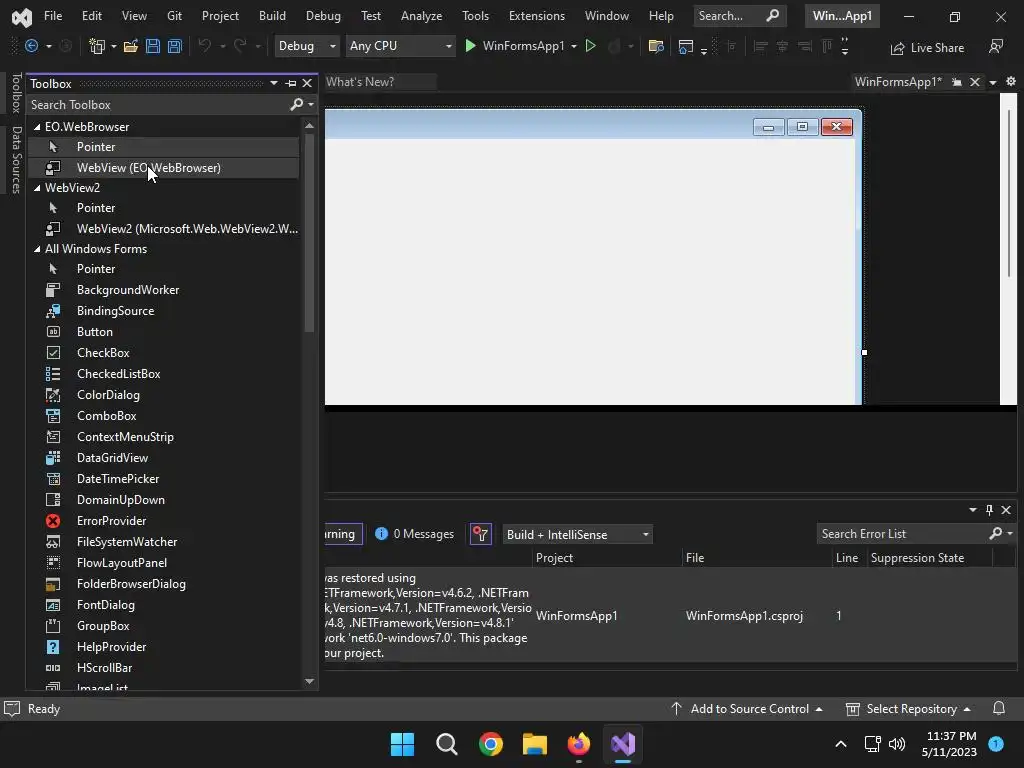Click the New Project toolbar icon

tap(97, 46)
